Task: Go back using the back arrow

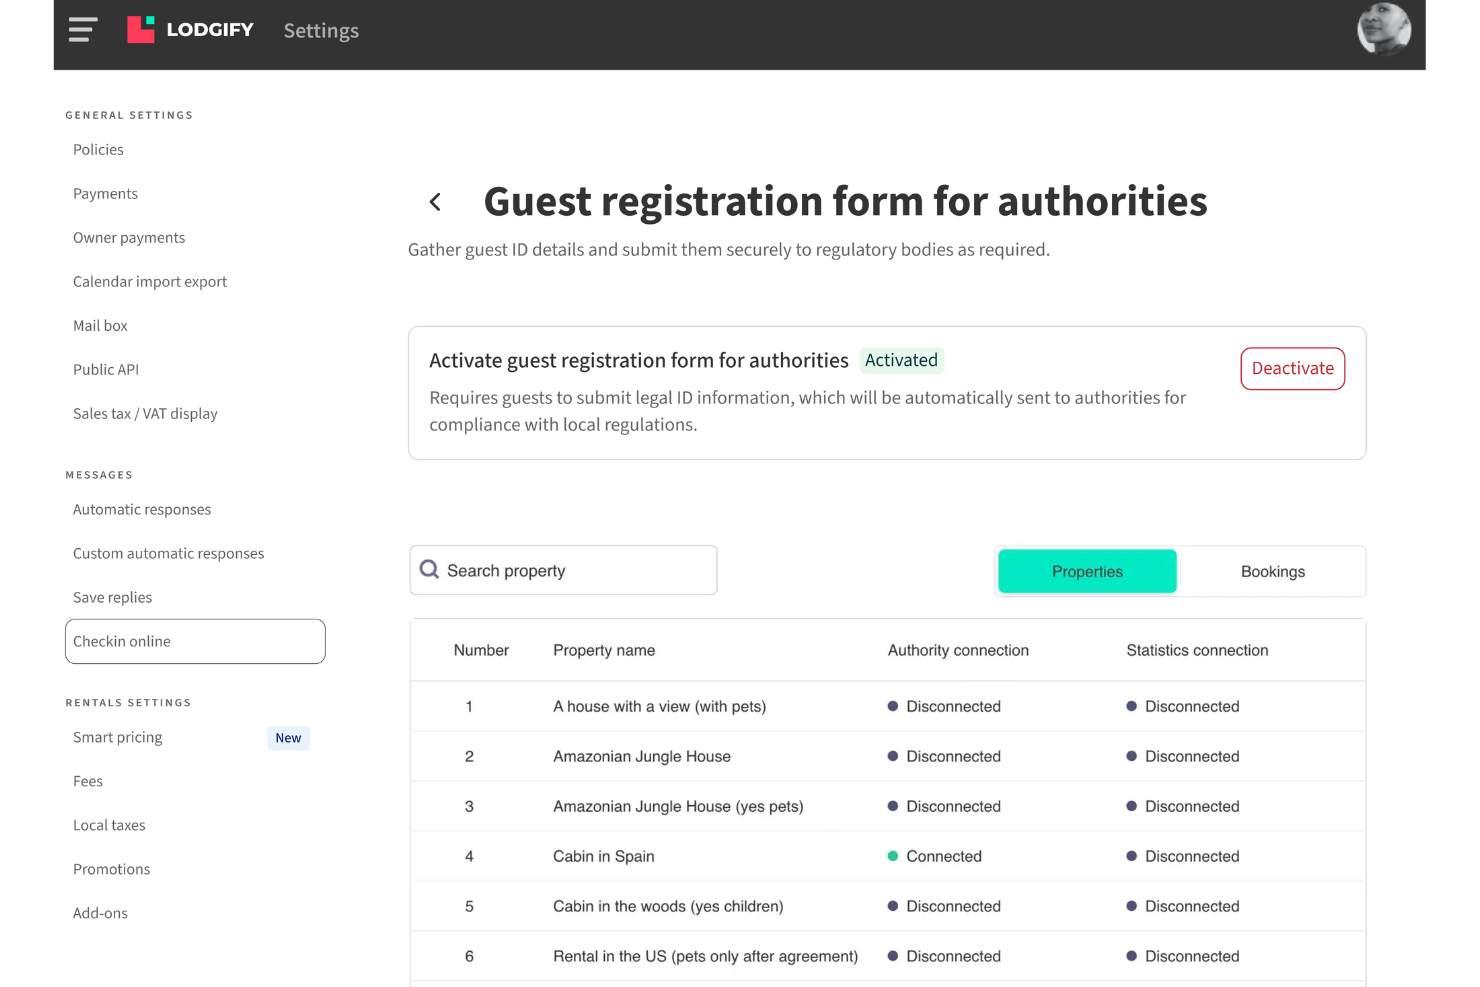Action: point(435,201)
